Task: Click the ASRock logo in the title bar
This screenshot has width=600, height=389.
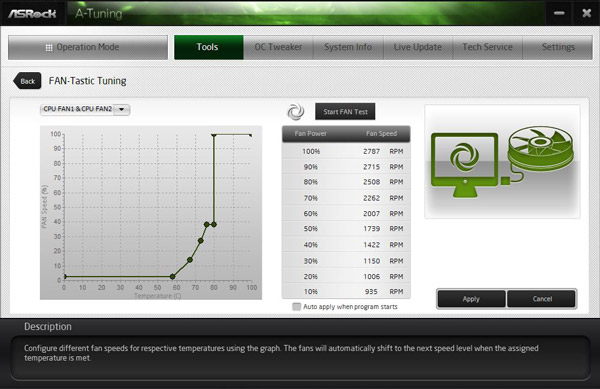Action: 33,14
